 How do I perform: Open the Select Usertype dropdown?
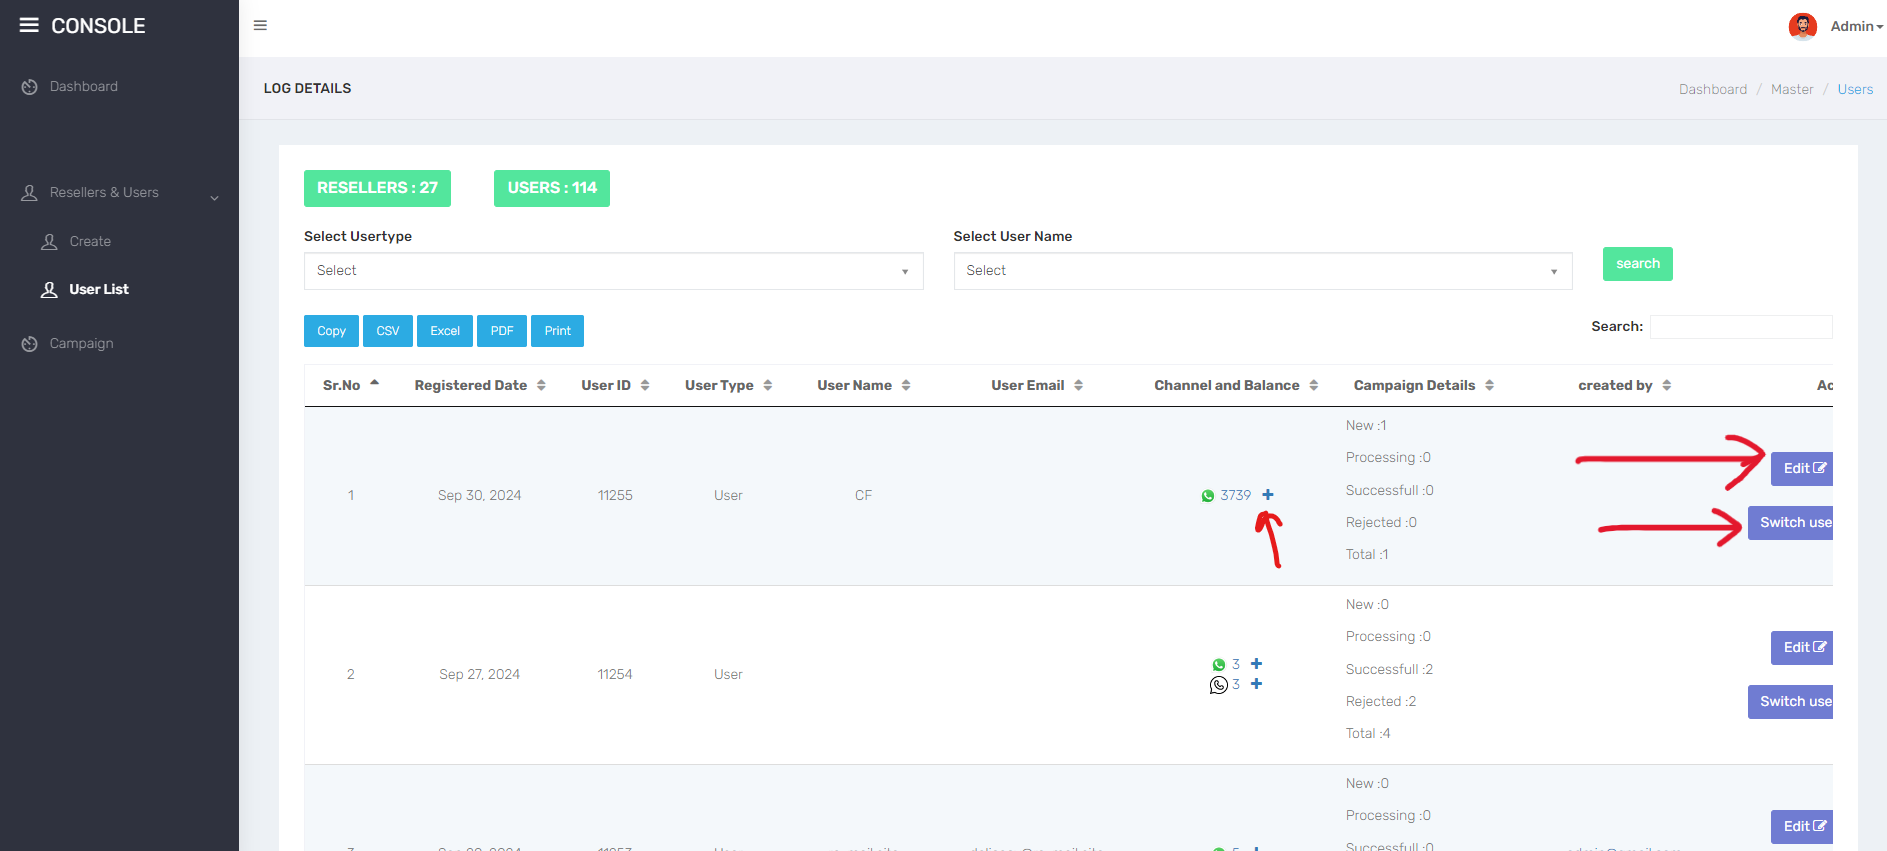tap(613, 271)
